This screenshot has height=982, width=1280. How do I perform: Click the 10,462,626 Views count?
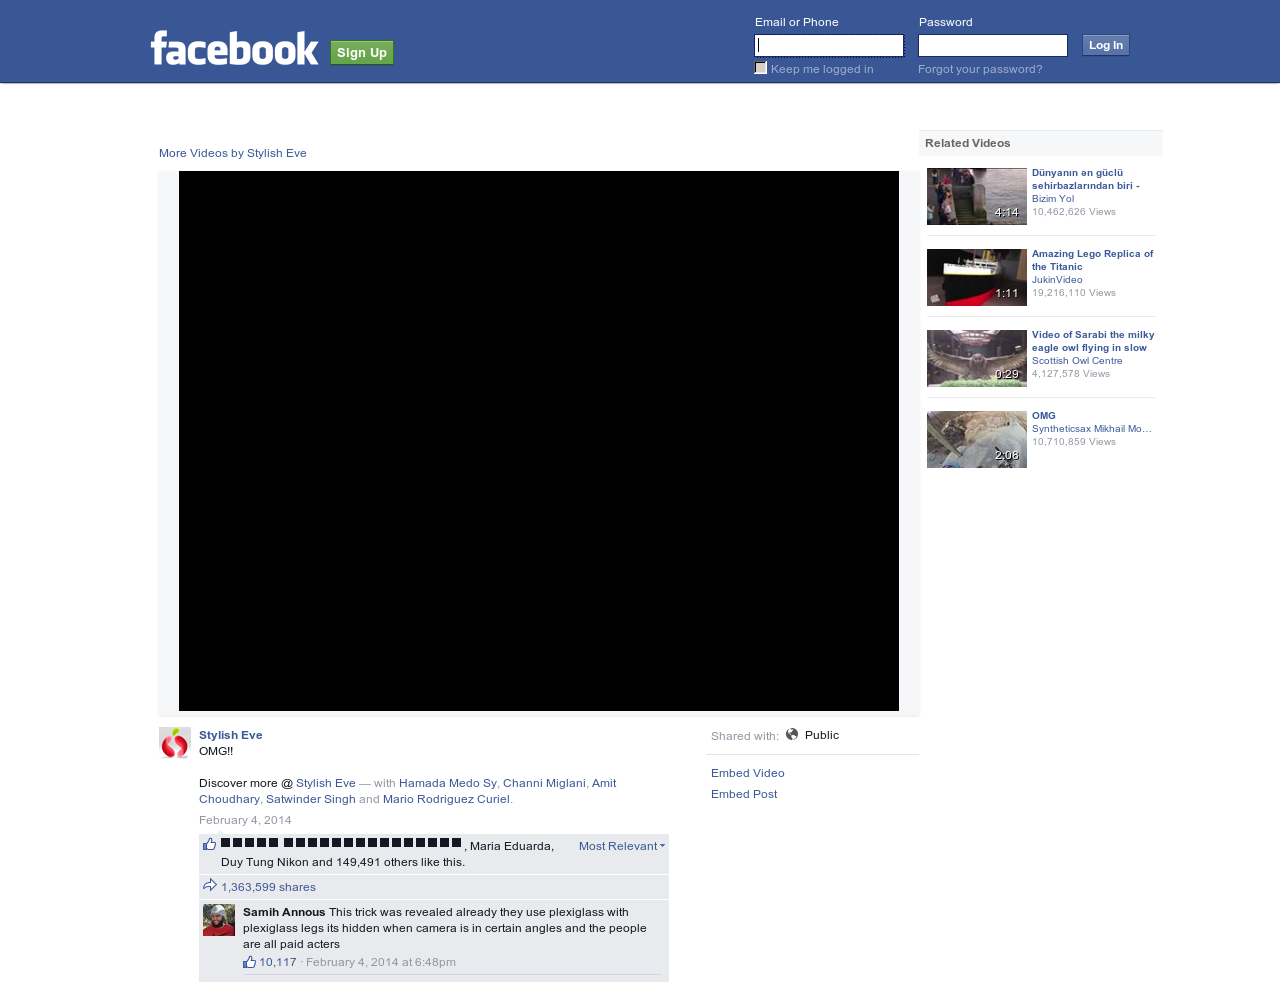coord(1074,212)
